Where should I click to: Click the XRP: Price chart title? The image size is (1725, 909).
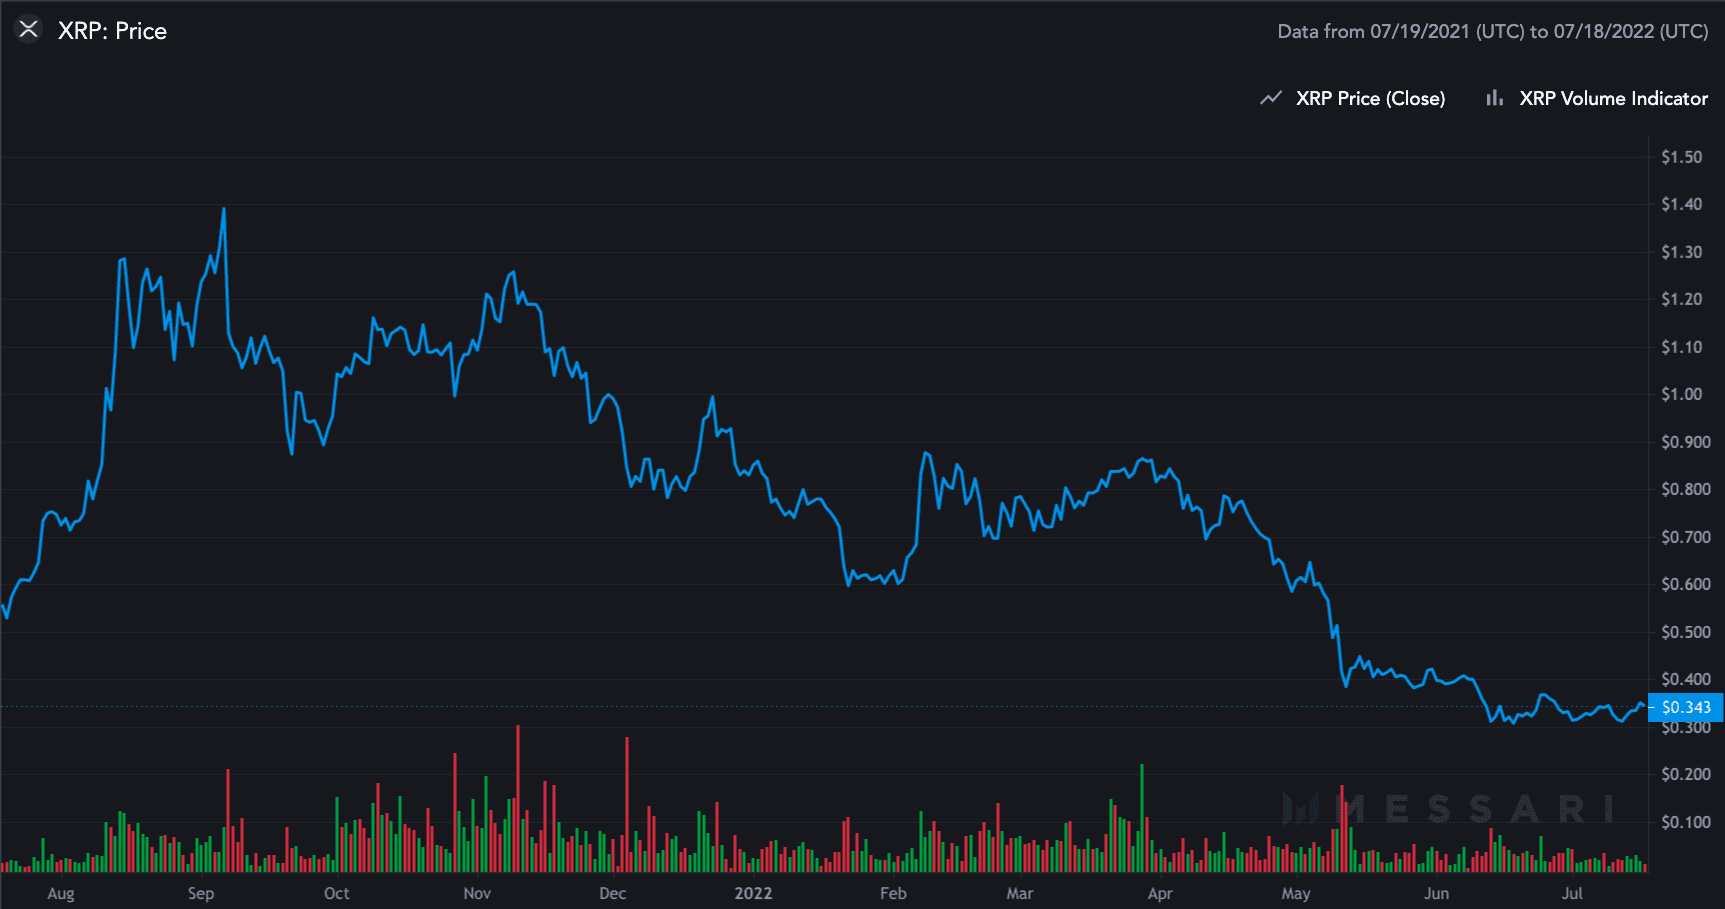113,31
